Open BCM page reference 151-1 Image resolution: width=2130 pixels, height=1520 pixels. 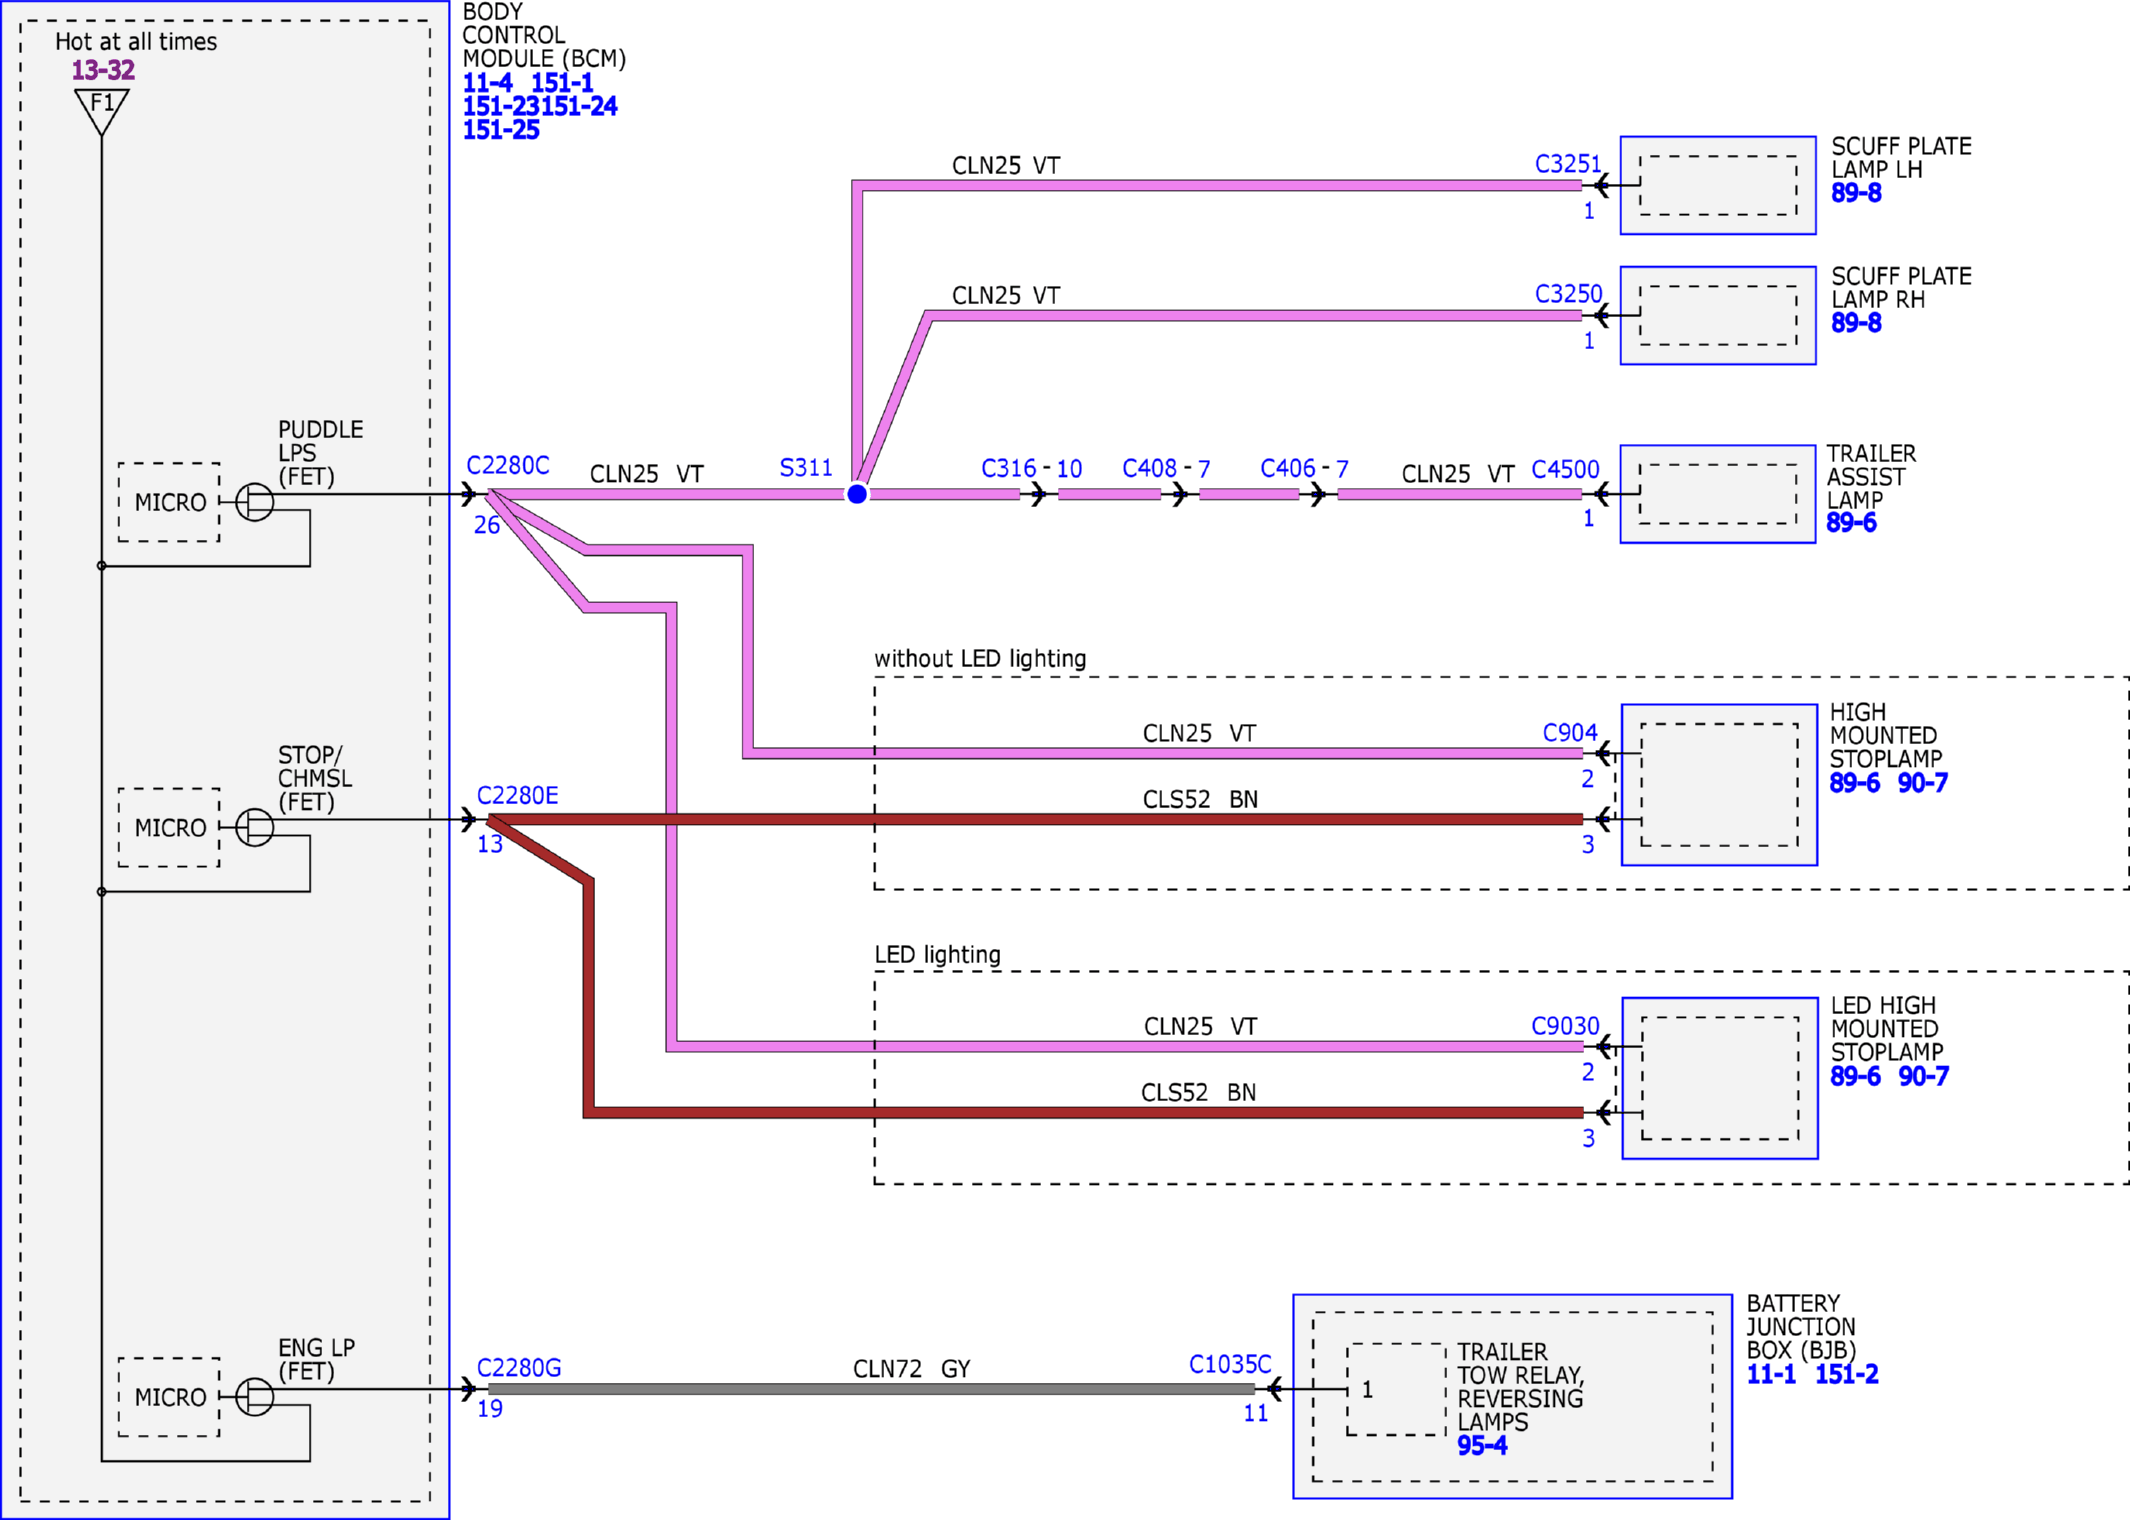562,83
